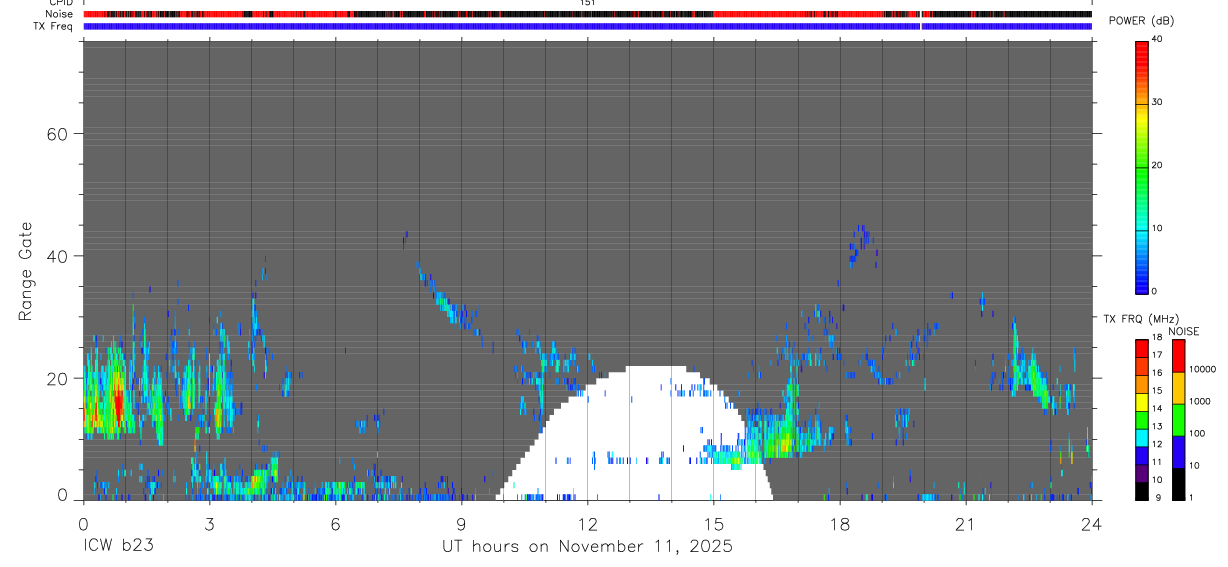This screenshot has width=1228, height=567.
Task: Click the 'POWER (dB)' legend title
Action: (x=1141, y=21)
